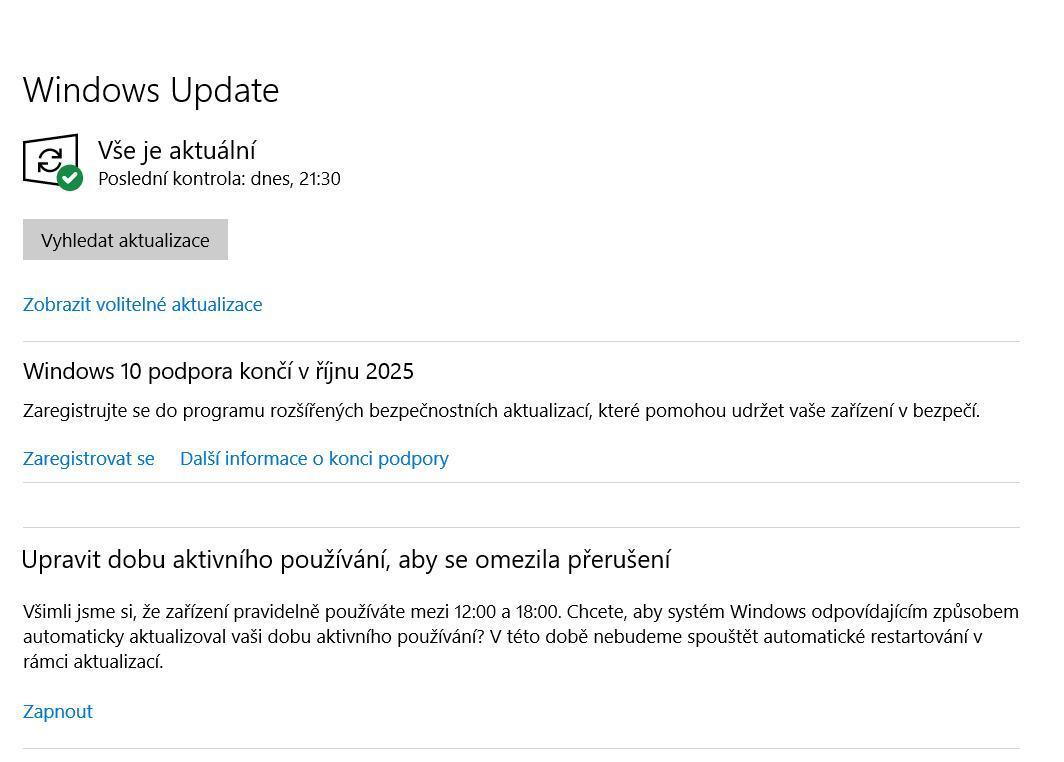The image size is (1064, 762).
Task: Click the Upravit dobu aktivního používání heading
Action: coord(345,559)
